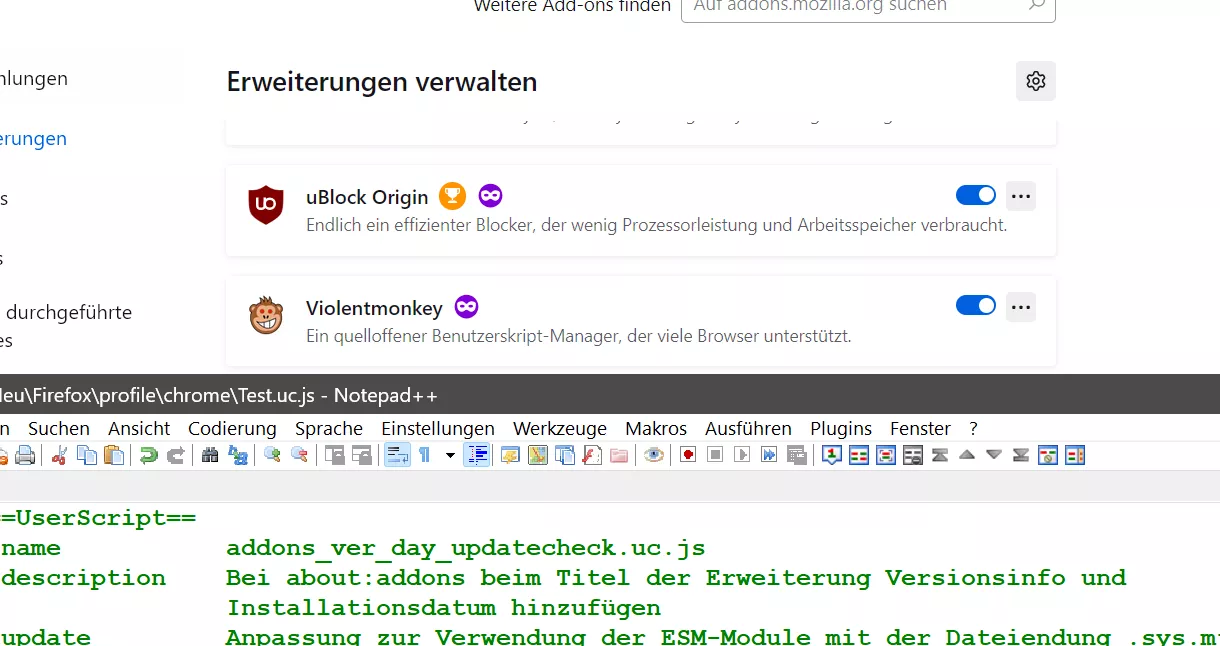Click the Print icon in Notepad++ toolbar
1220x646 pixels.
coord(24,455)
